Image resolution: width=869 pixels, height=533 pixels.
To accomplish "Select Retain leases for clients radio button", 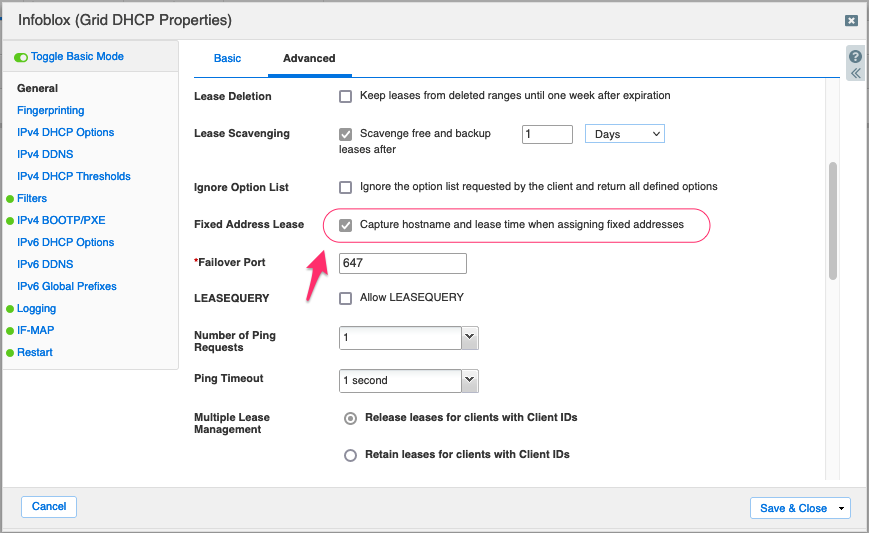I will point(350,455).
